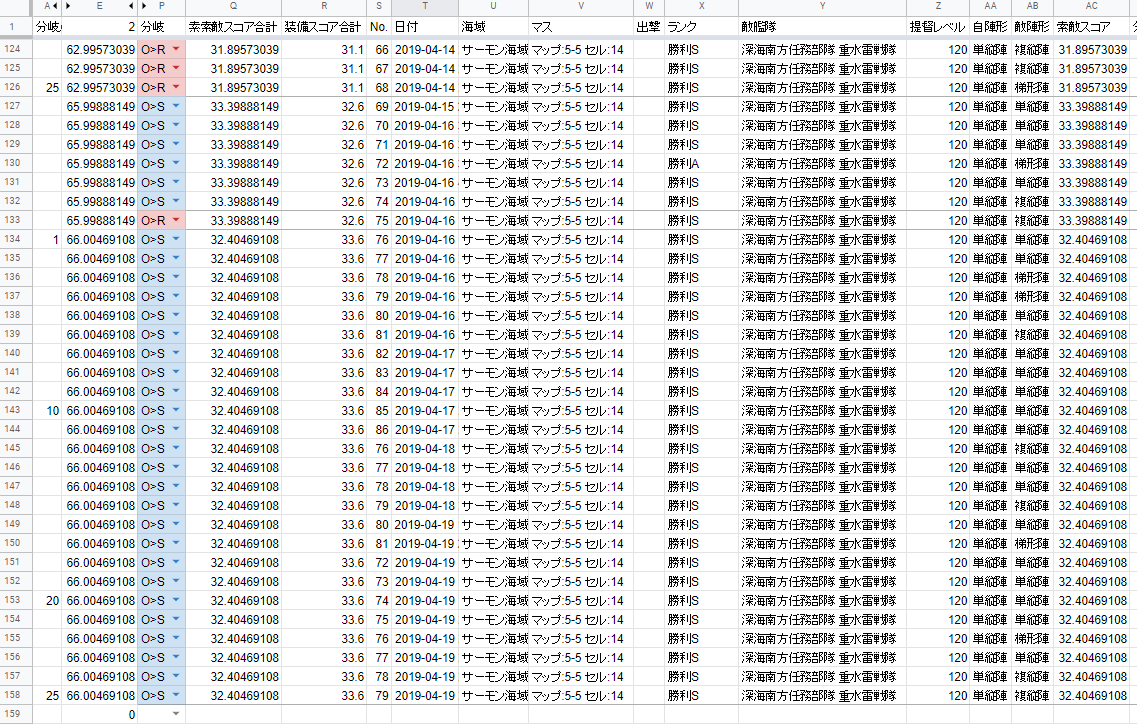Click the cell showing 2019-04-15
The width and height of the screenshot is (1137, 724).
424,106
